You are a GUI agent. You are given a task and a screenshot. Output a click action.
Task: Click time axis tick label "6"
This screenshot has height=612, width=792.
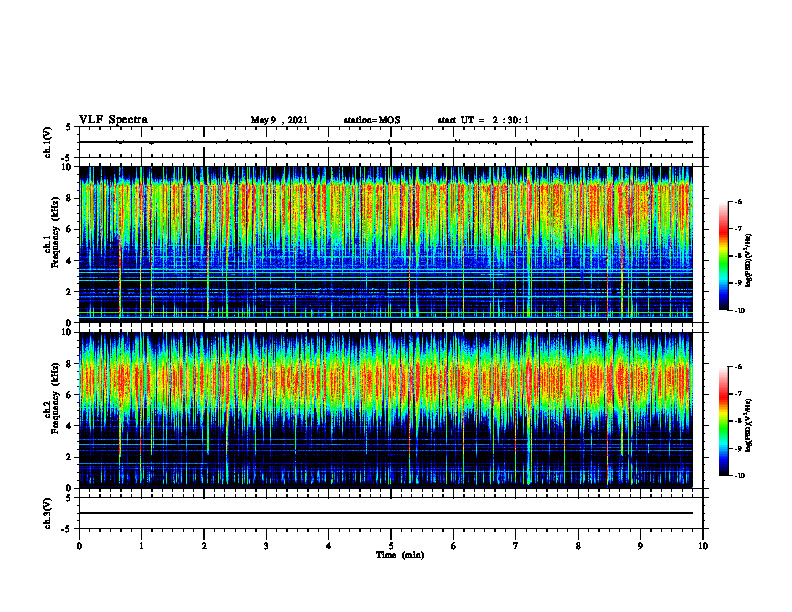tap(453, 546)
